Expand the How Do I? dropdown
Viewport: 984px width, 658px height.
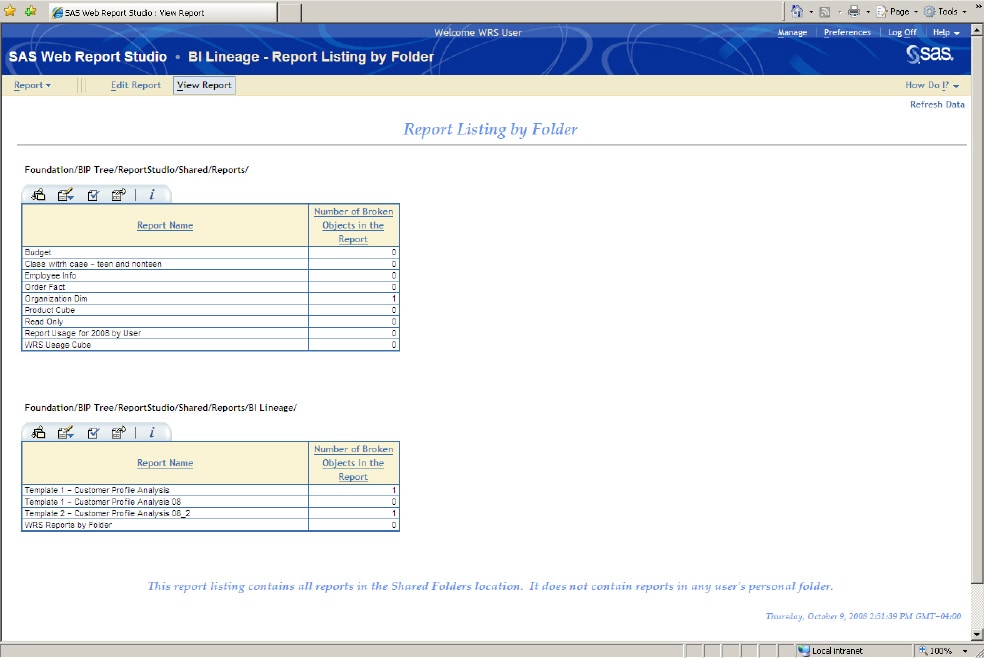click(x=932, y=85)
